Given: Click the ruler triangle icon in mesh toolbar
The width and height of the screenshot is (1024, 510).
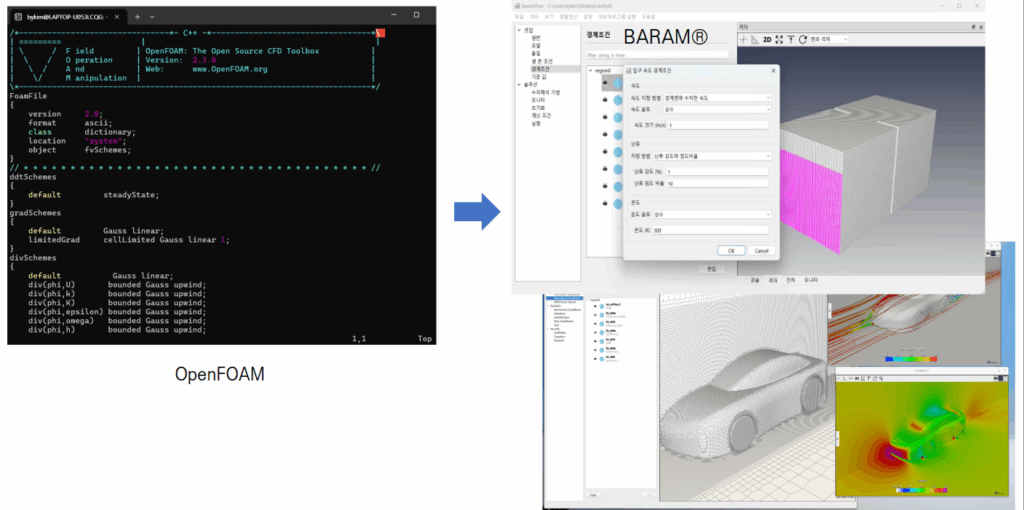Looking at the screenshot, I should coord(756,39).
